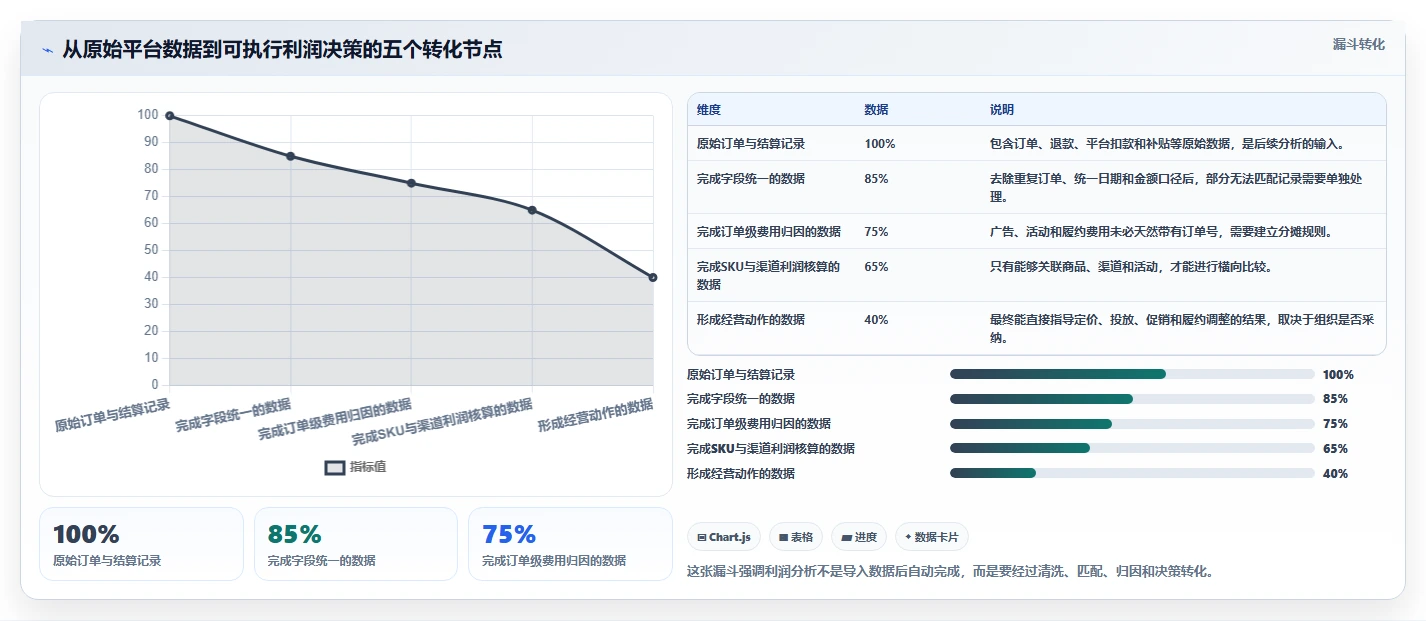The height and width of the screenshot is (621, 1426).
Task: Open the 85% 完成字段统一的数据 data card
Action: click(356, 544)
